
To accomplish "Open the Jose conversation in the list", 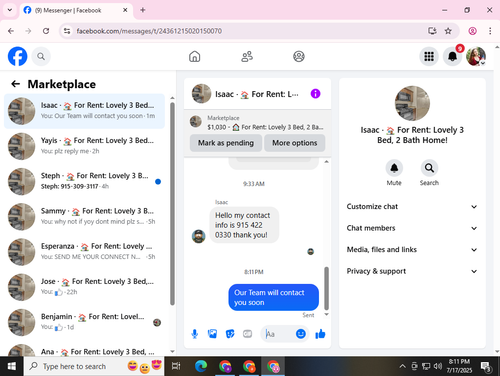I will click(84, 287).
